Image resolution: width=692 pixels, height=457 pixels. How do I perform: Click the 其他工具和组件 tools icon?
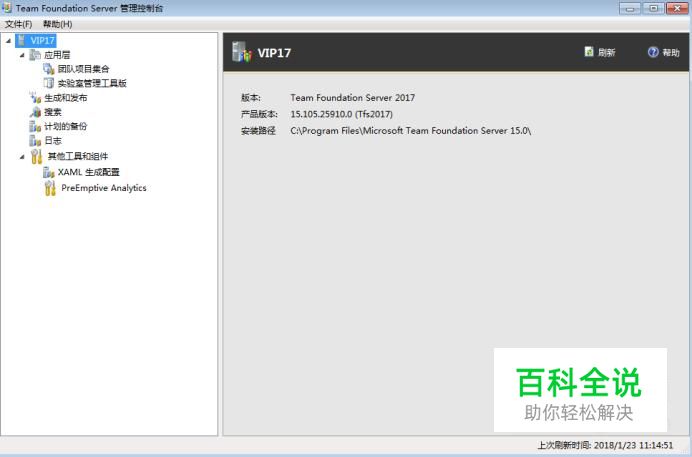[37, 156]
